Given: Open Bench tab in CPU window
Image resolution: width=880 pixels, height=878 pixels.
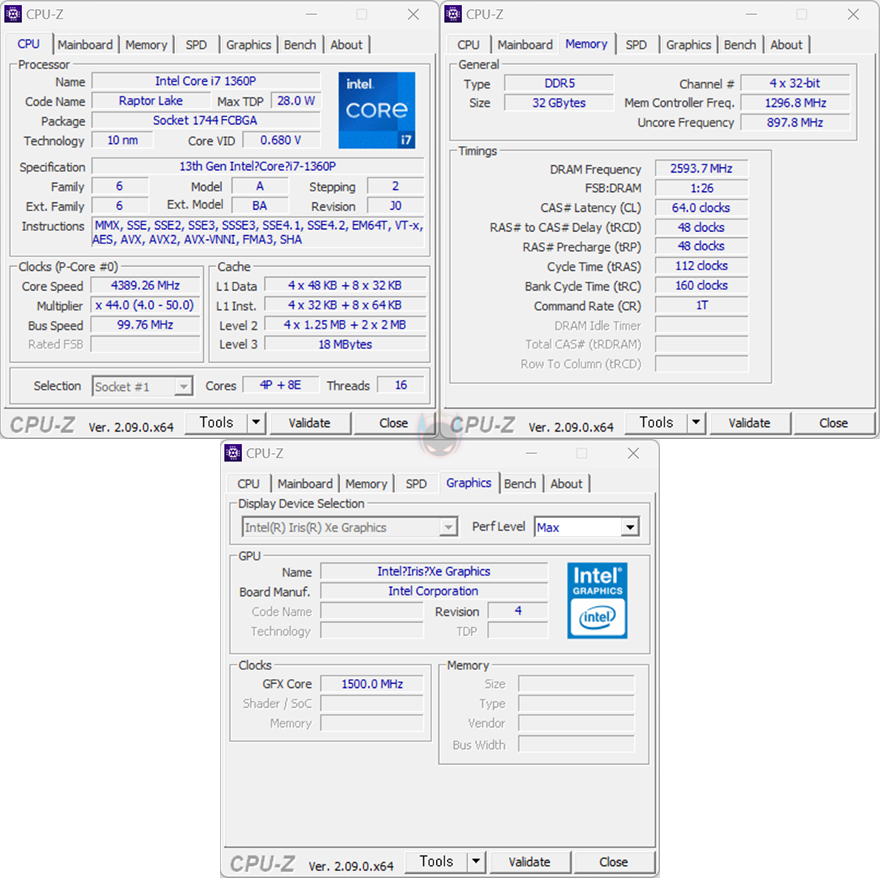Looking at the screenshot, I should pos(300,45).
